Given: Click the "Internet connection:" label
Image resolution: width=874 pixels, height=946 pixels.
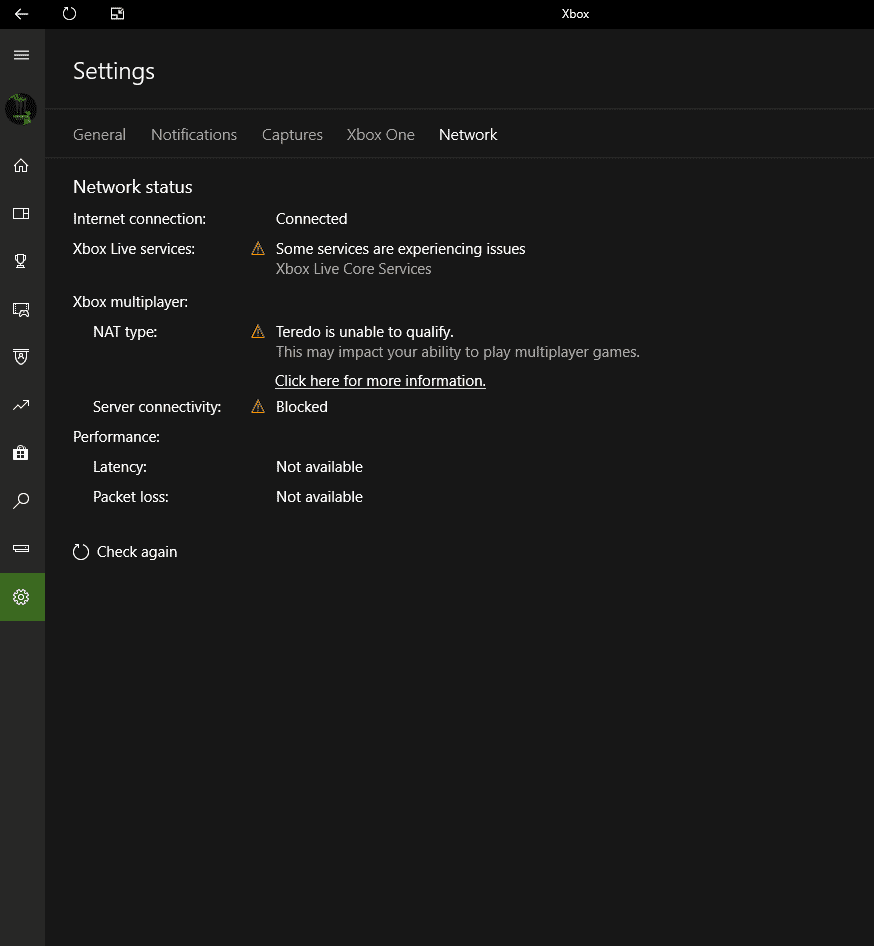Looking at the screenshot, I should click(x=139, y=218).
